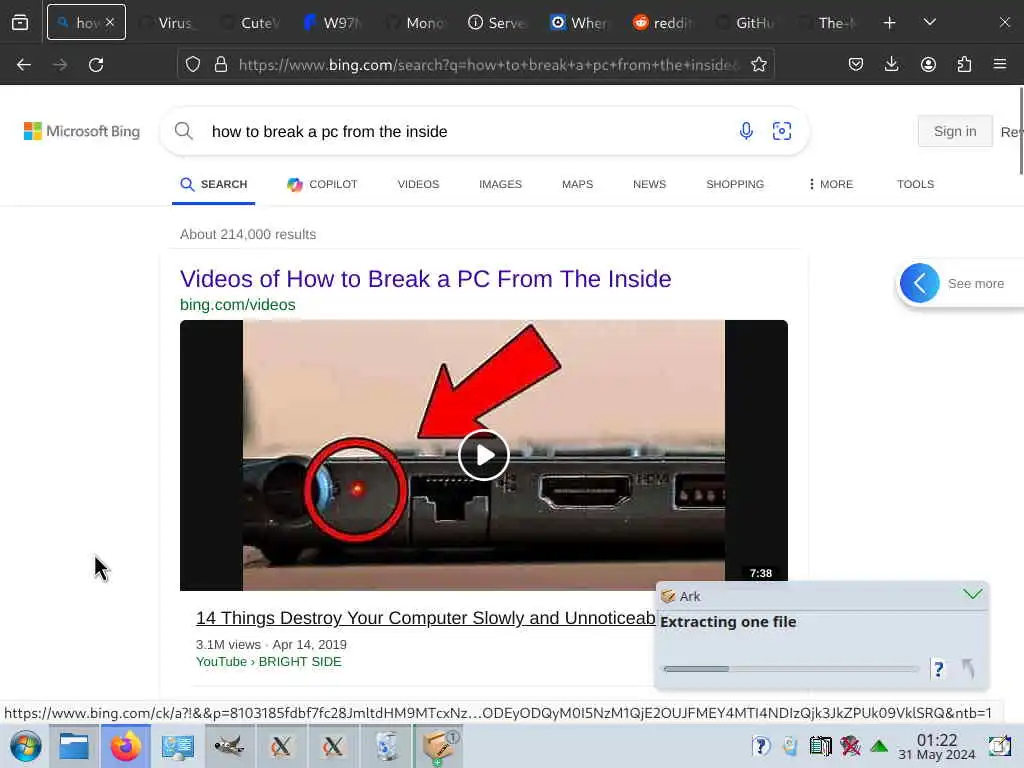The image size is (1024, 768).
Task: Open the bing.com/videos link
Action: 238,305
